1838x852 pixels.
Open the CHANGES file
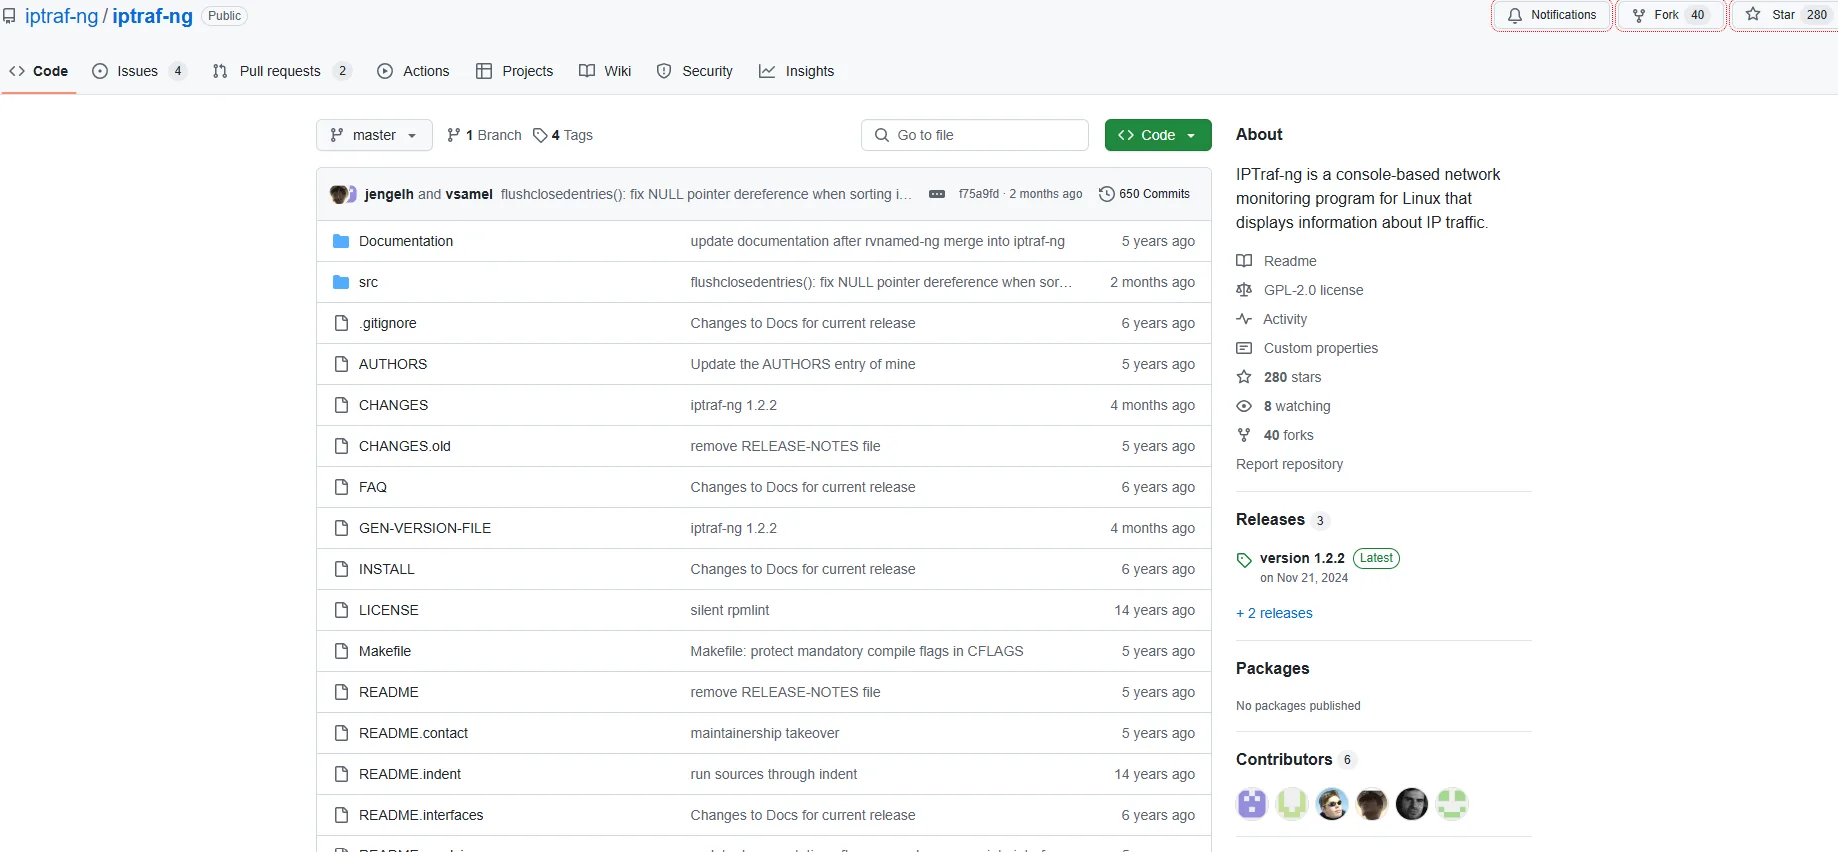click(393, 405)
